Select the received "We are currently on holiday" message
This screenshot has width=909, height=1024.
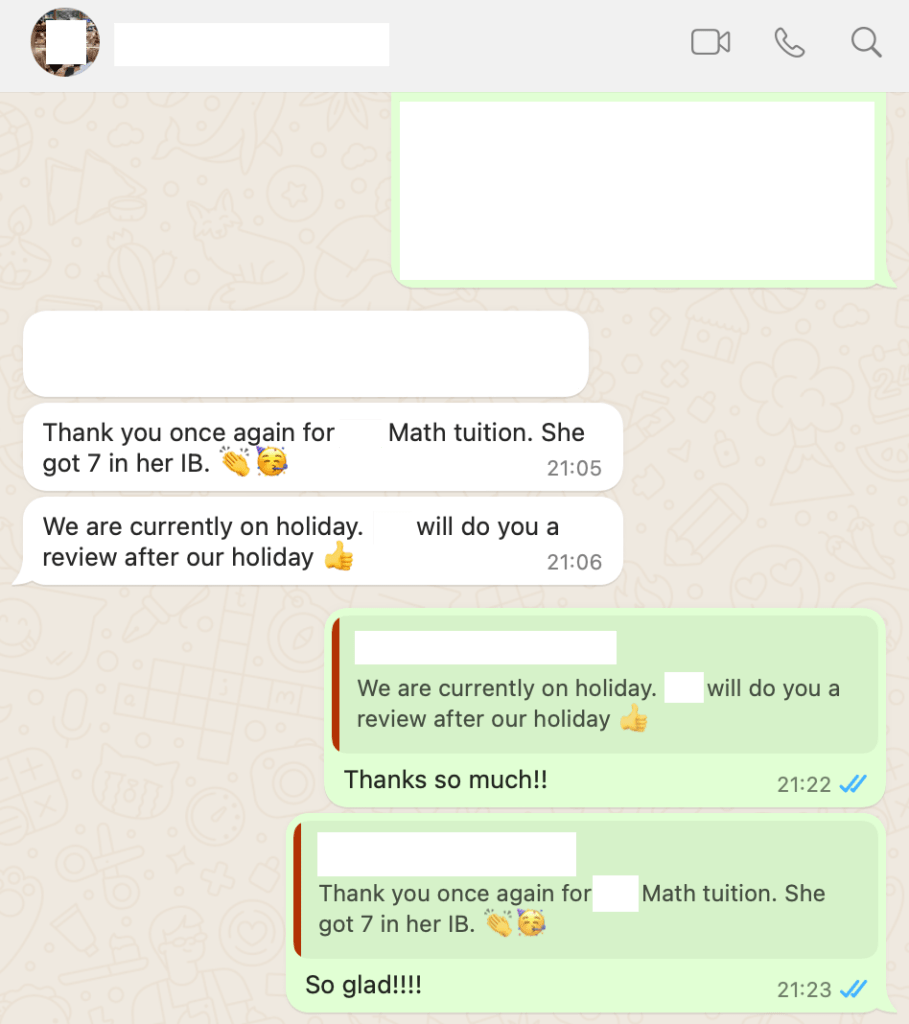[323, 541]
